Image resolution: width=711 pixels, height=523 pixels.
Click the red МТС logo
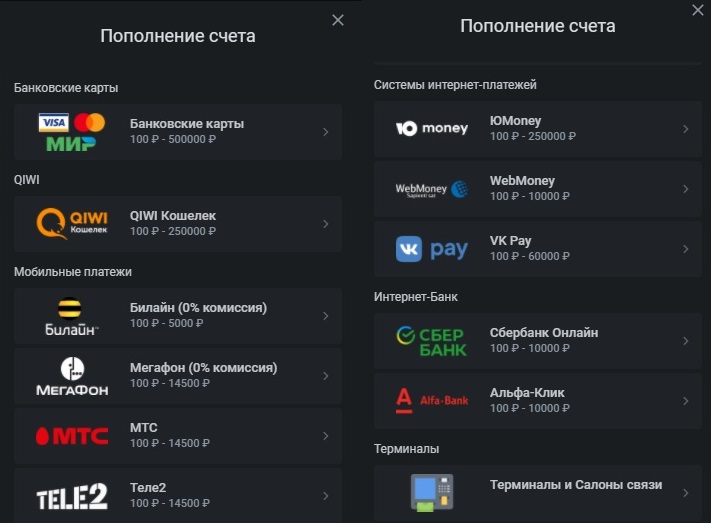(x=72, y=436)
